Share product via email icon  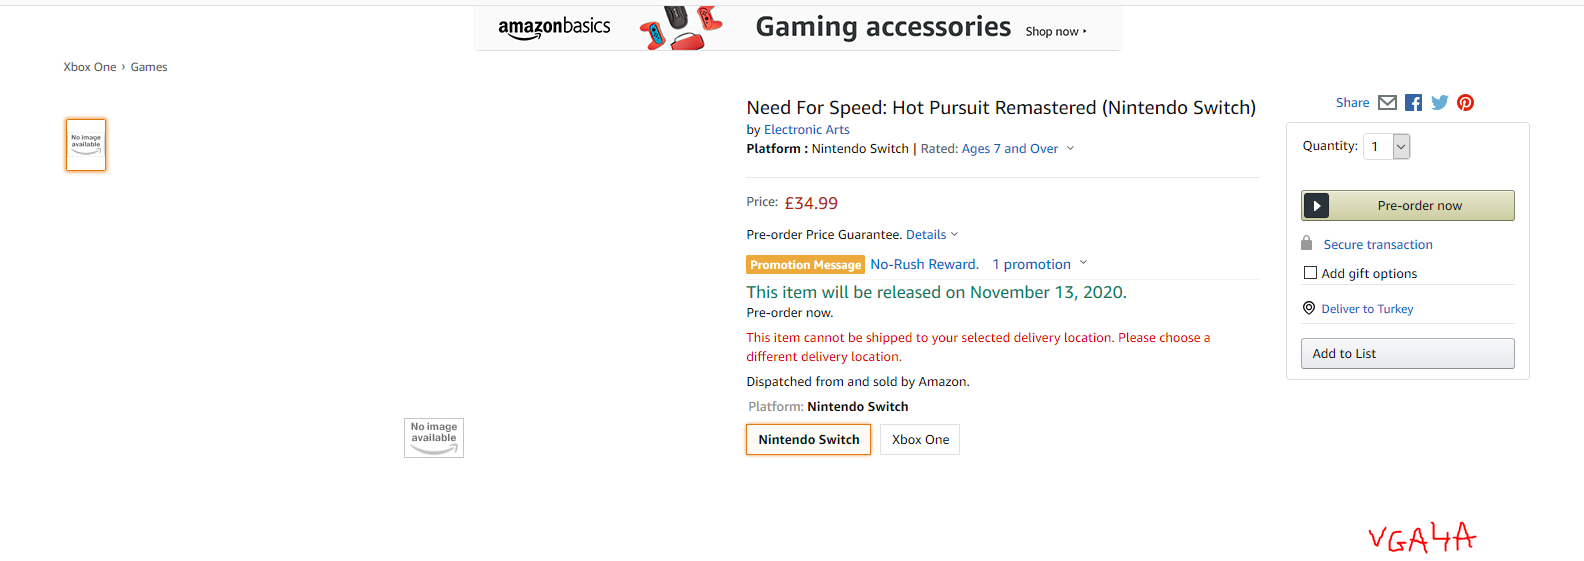[x=1387, y=103]
